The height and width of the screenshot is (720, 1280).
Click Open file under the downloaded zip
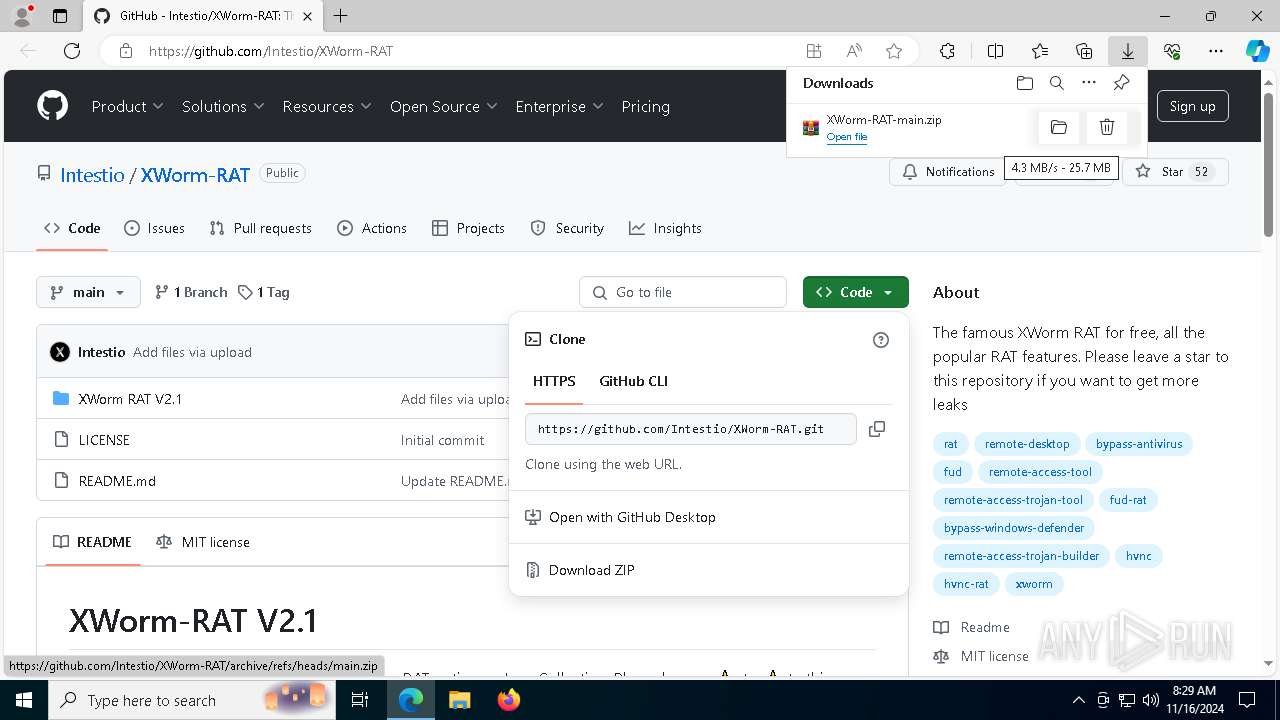click(846, 137)
